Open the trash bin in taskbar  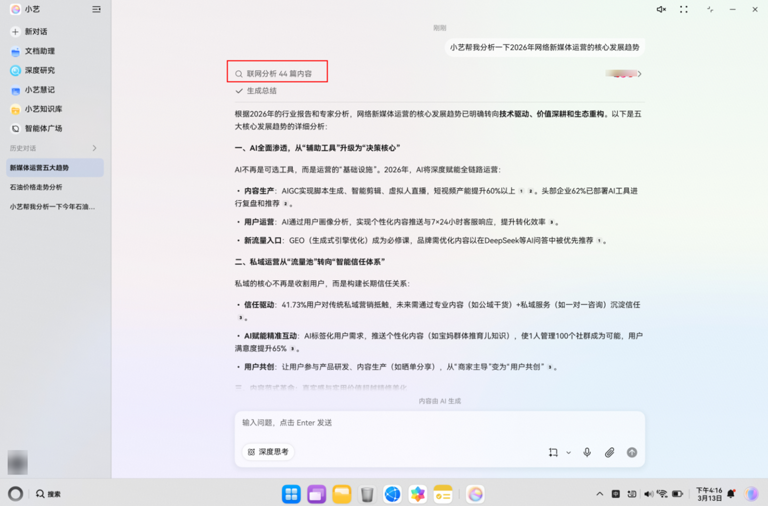coord(367,494)
